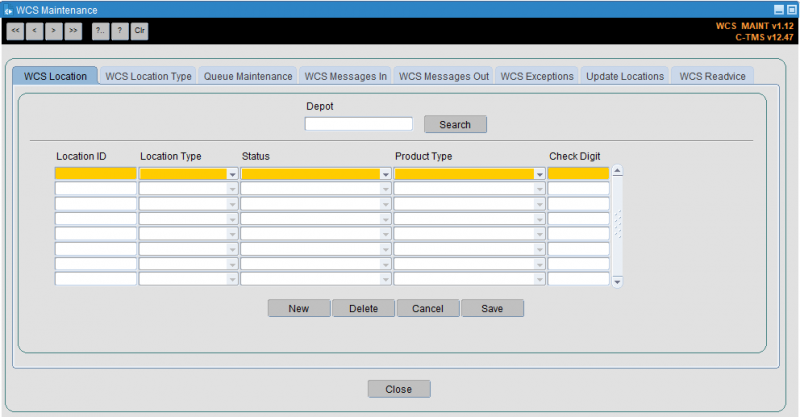Click the single ? toolbar button

[x=120, y=31]
